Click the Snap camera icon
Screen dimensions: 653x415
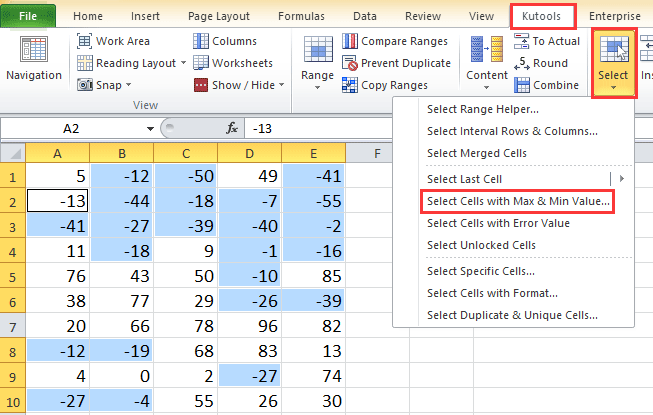click(x=85, y=85)
